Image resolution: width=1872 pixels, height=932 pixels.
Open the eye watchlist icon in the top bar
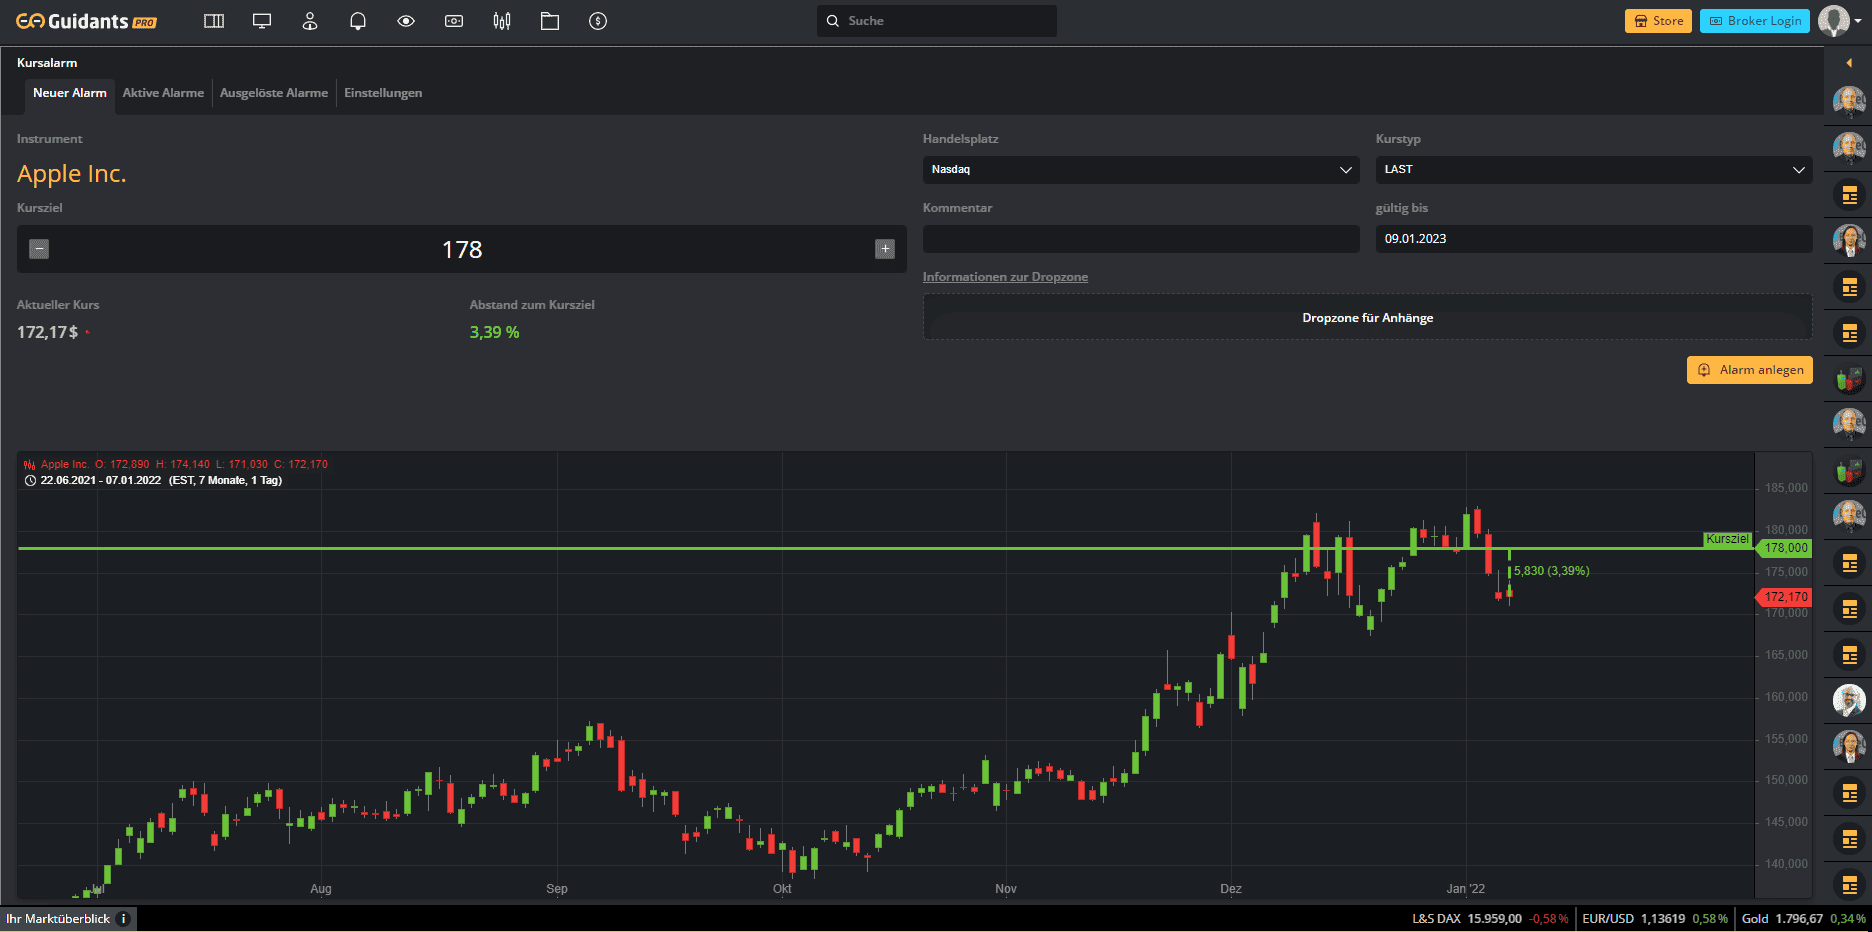tap(406, 21)
